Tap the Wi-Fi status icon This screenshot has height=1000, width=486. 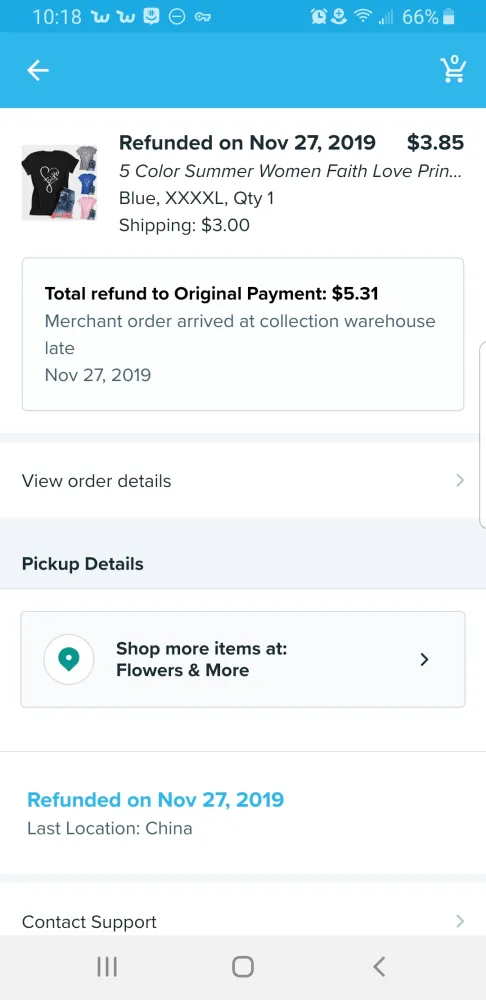click(x=364, y=17)
